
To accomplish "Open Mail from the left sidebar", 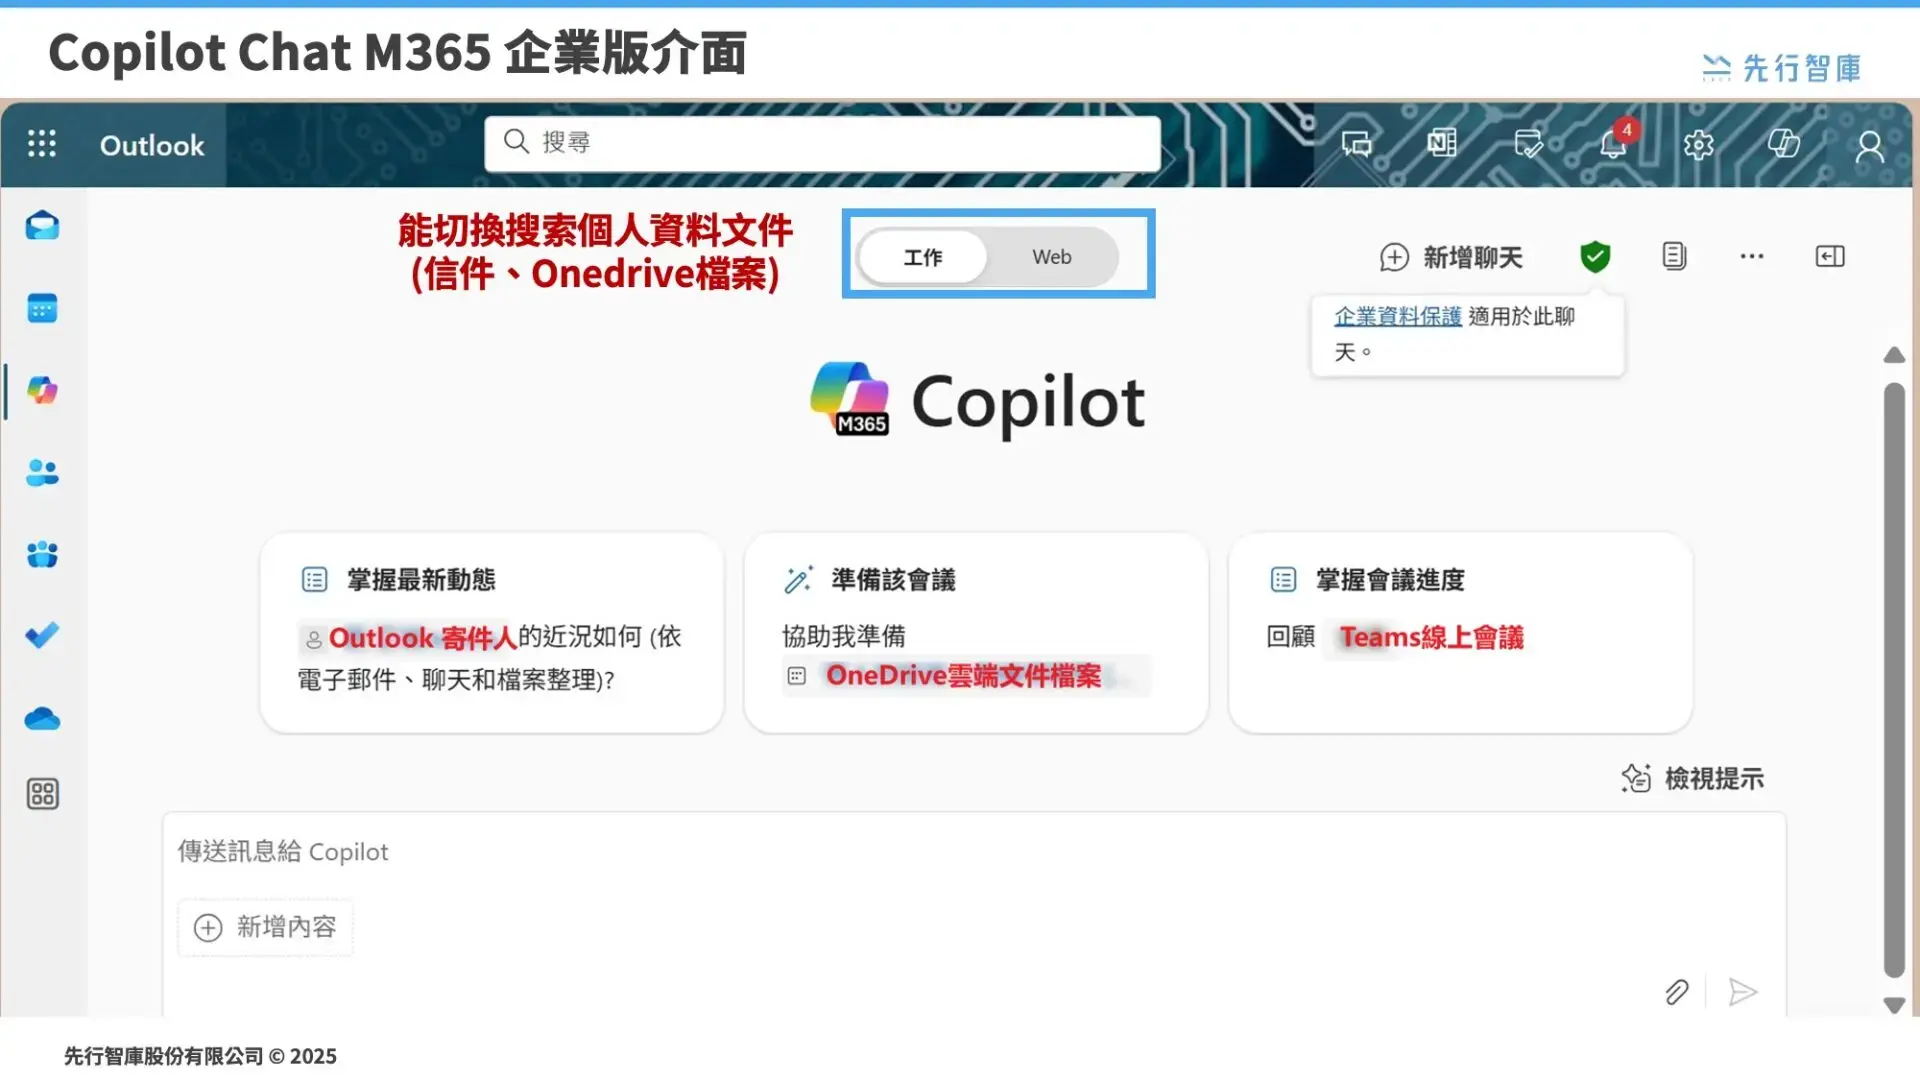I will [42, 226].
